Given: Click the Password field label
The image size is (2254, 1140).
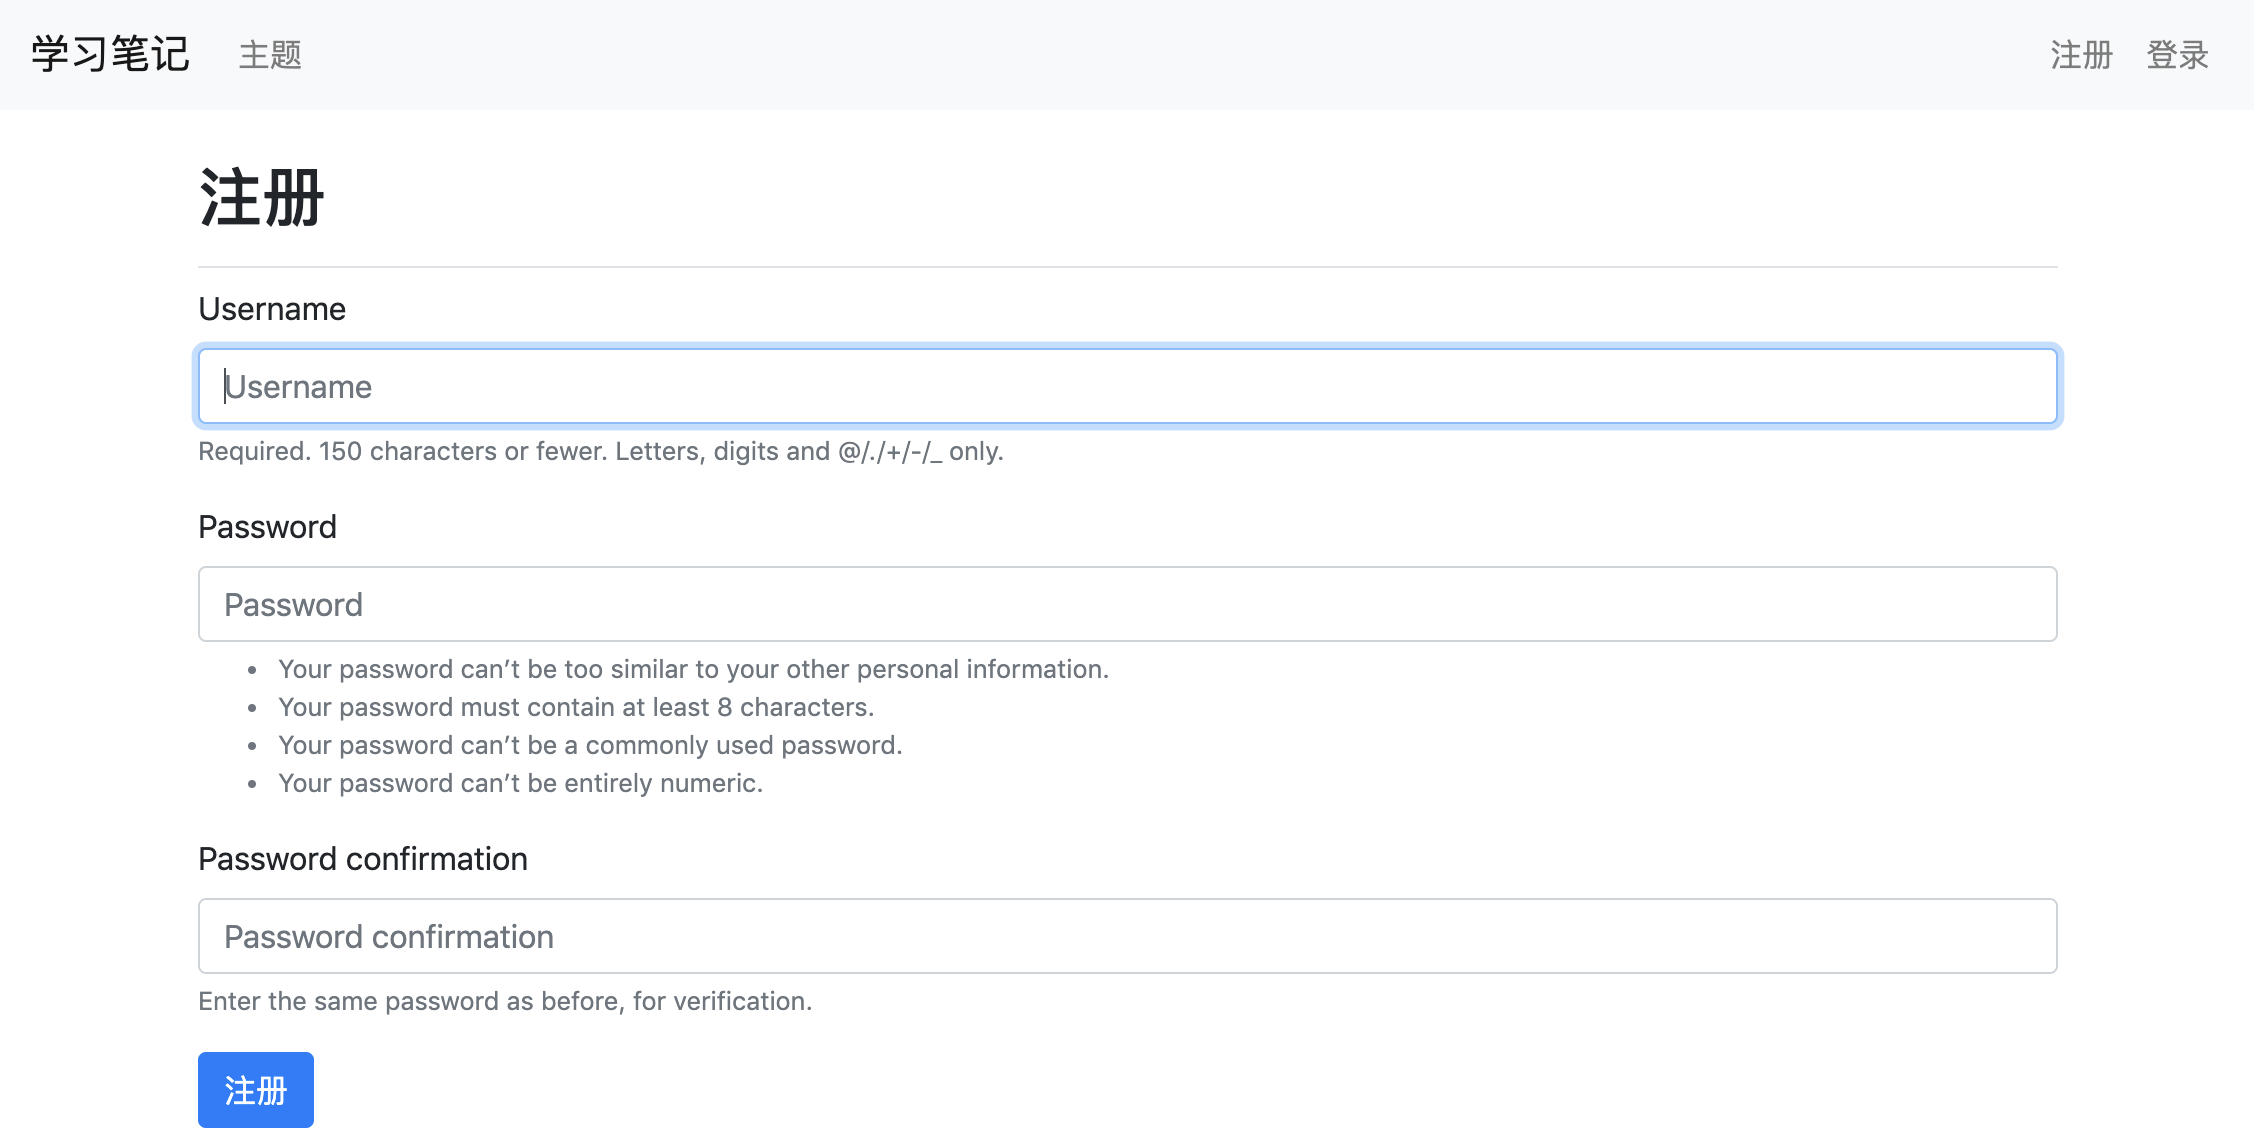Looking at the screenshot, I should (x=267, y=527).
